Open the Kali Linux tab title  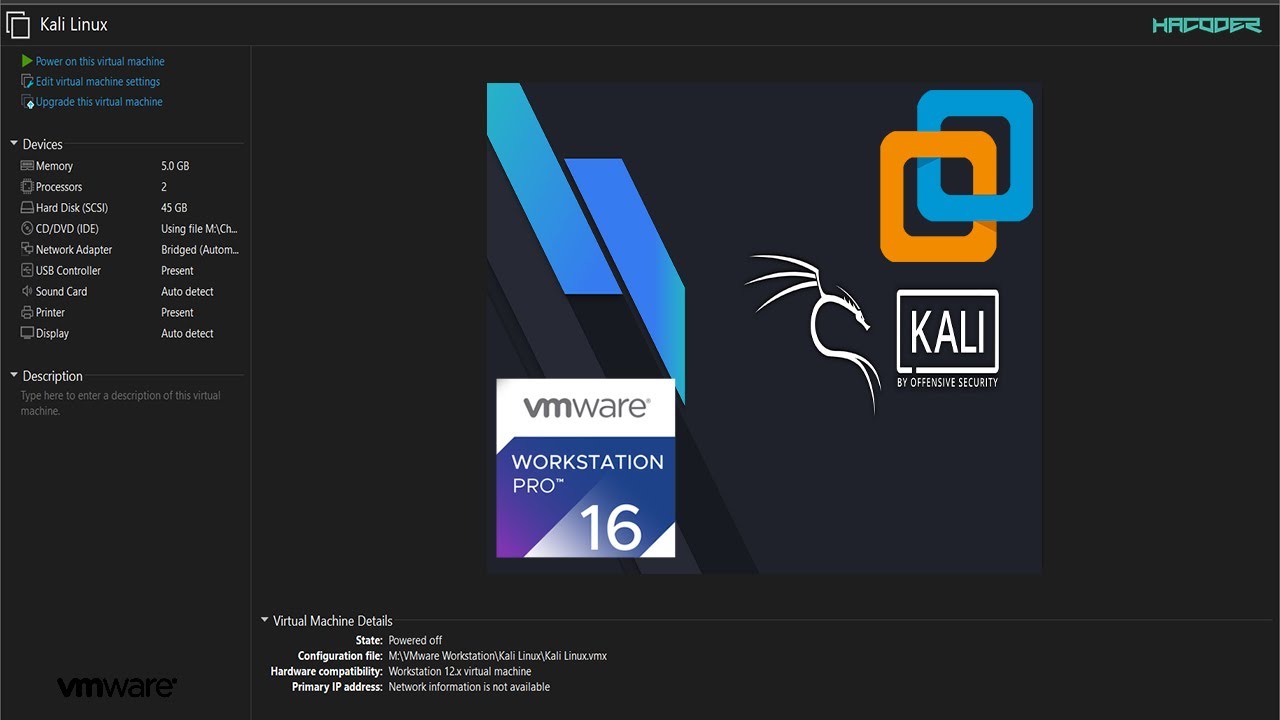(73, 24)
